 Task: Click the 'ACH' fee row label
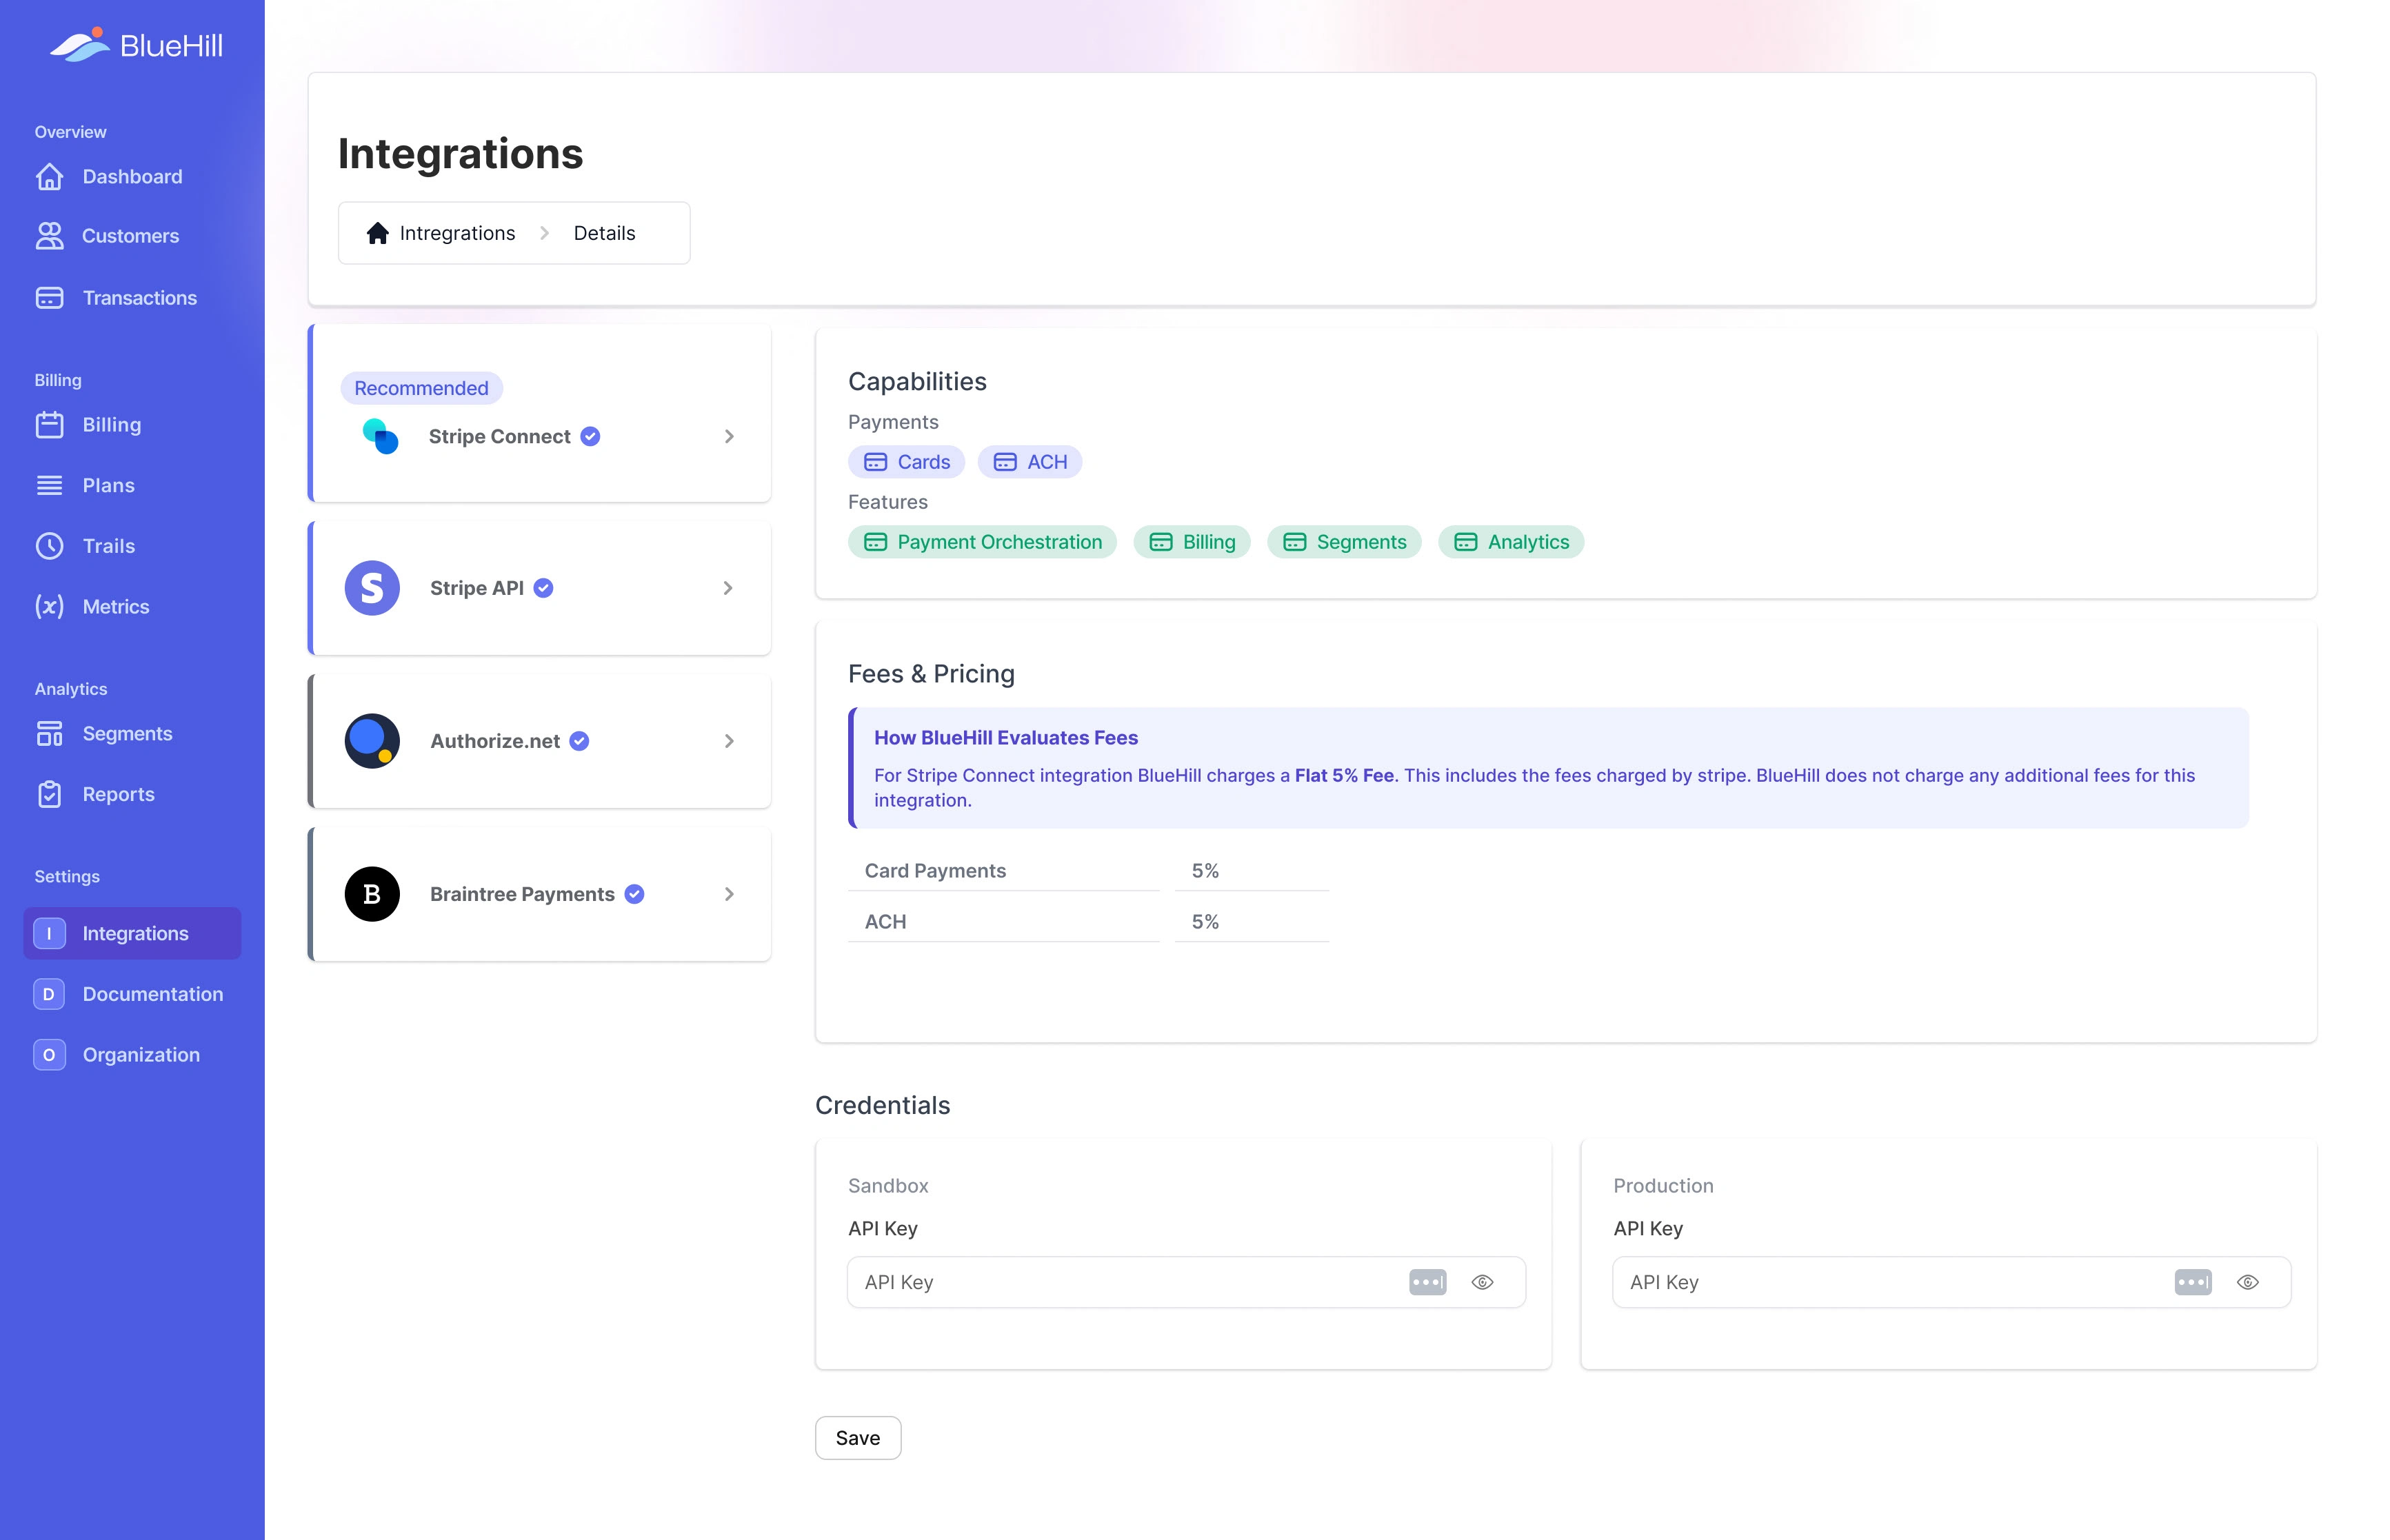[885, 922]
